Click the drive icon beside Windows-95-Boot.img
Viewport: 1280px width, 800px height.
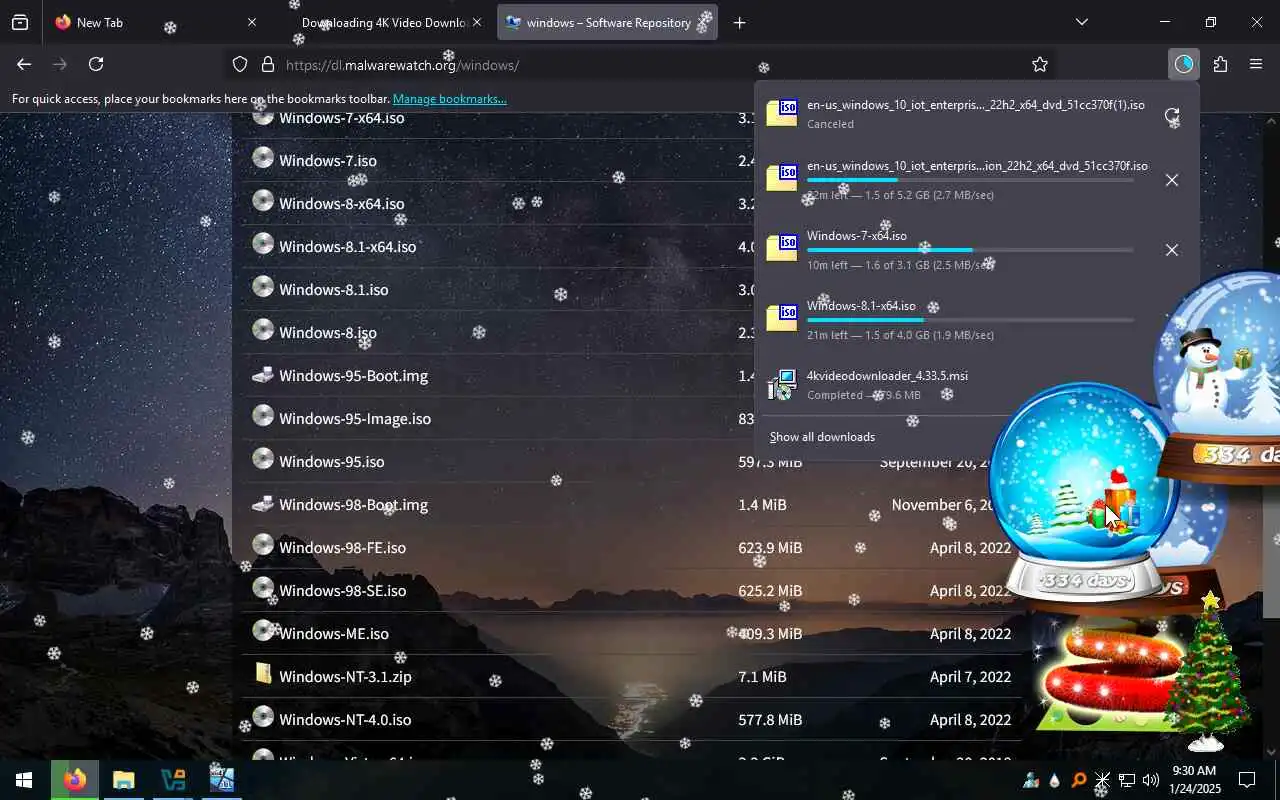click(x=263, y=374)
